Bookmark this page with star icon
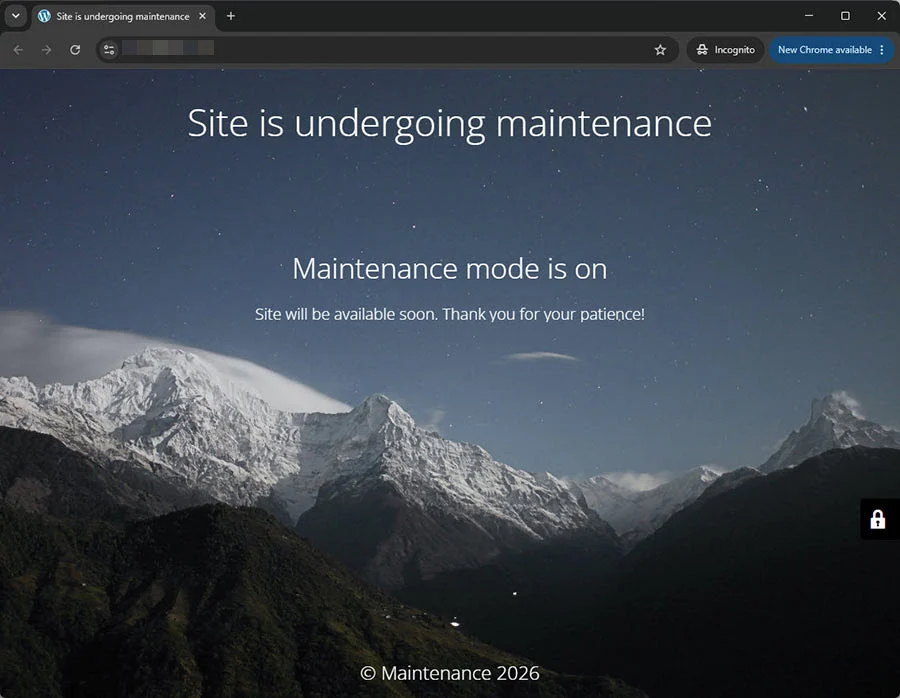The image size is (900, 698). (x=660, y=50)
